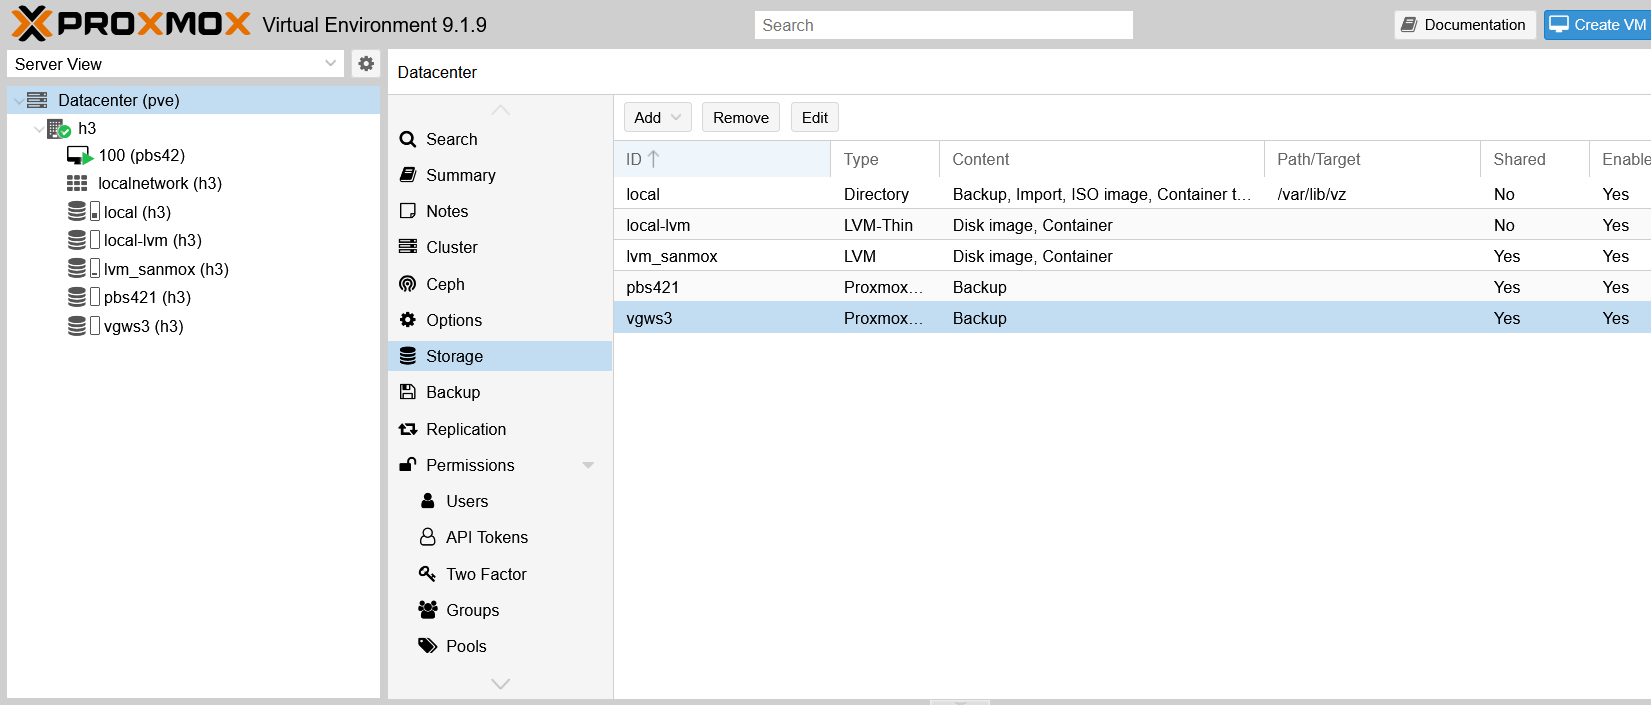Click the Shared column header

tap(1535, 159)
